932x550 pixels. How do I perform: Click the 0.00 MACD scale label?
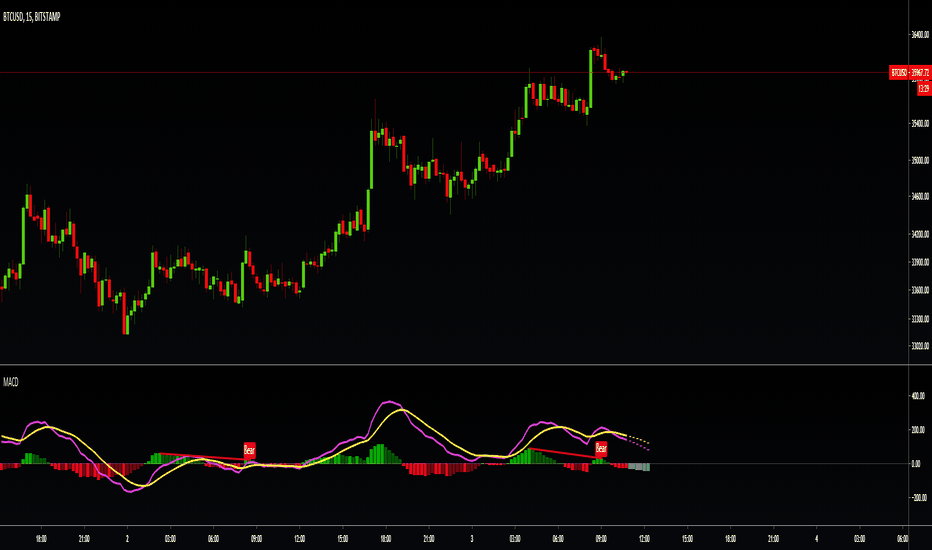(x=916, y=464)
